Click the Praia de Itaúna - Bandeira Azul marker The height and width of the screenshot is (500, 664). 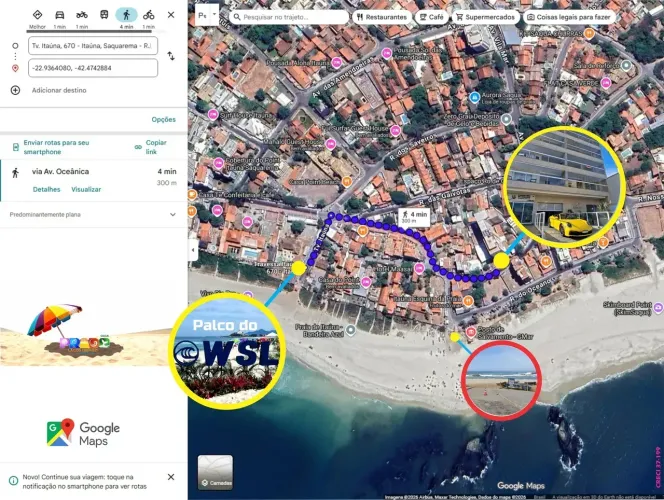coord(350,329)
